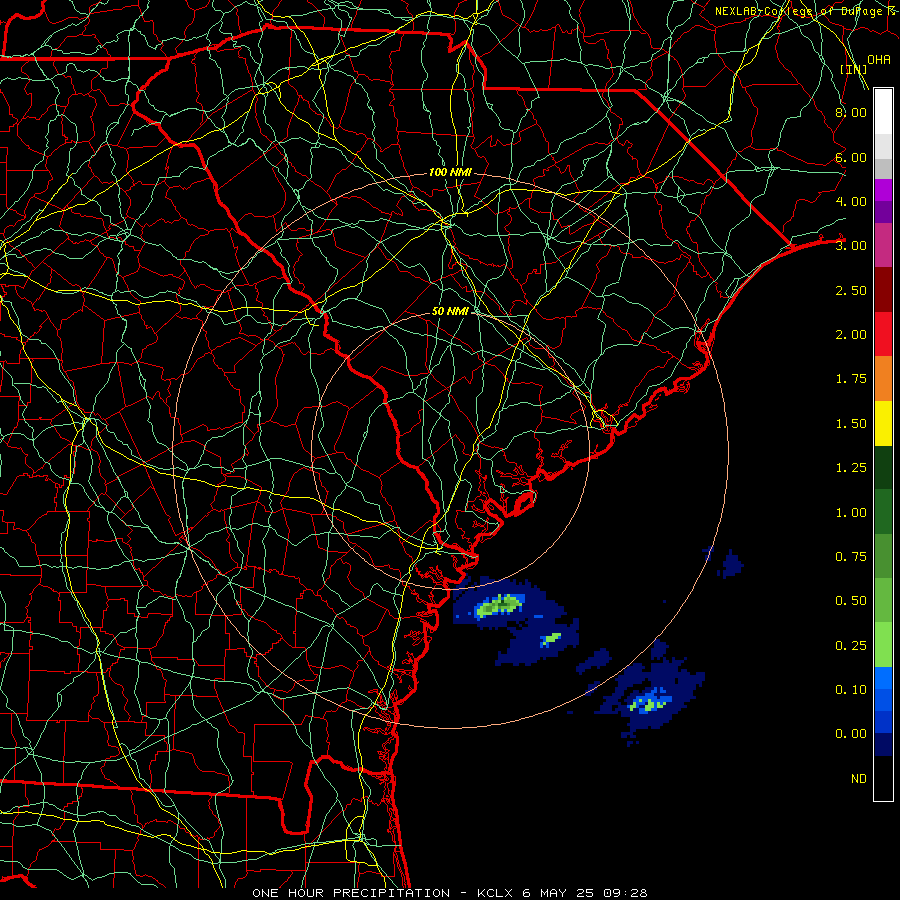Click the One Hour Precipitation title caption
The image size is (900, 900).
pyautogui.click(x=450, y=893)
